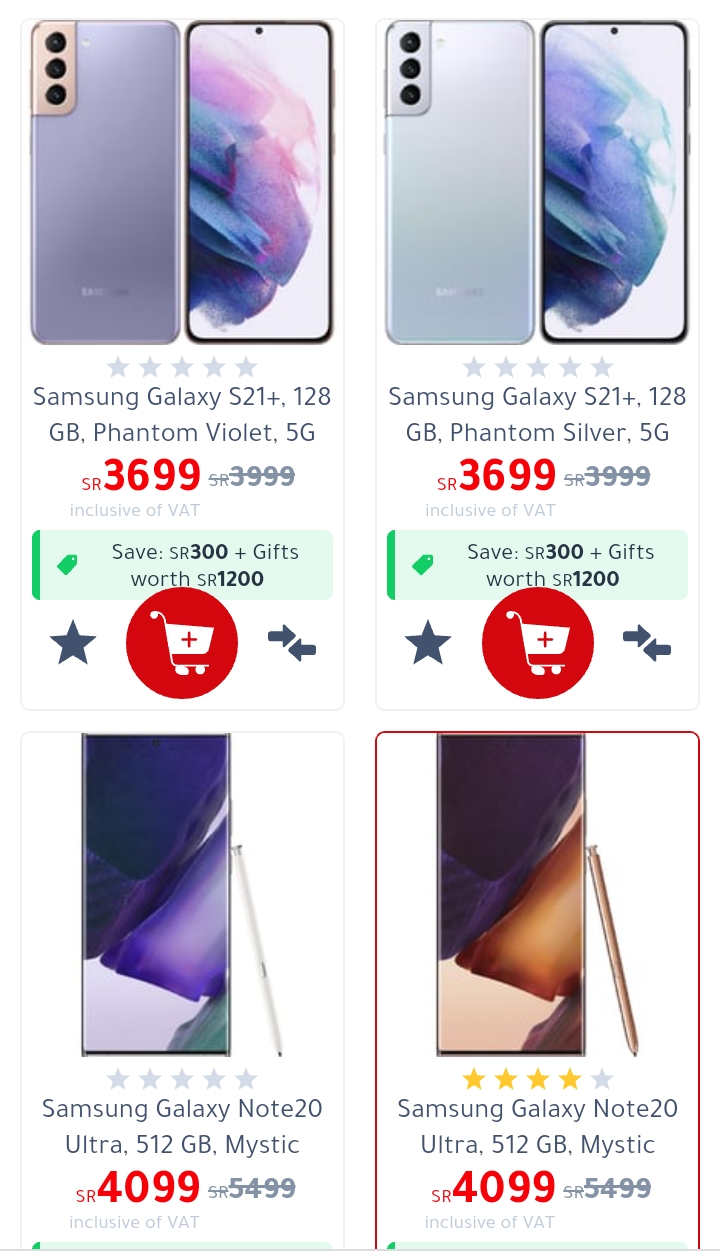The width and height of the screenshot is (720, 1259).
Task: Favorite the Phantom Violet S21+ with star icon
Action: (73, 643)
